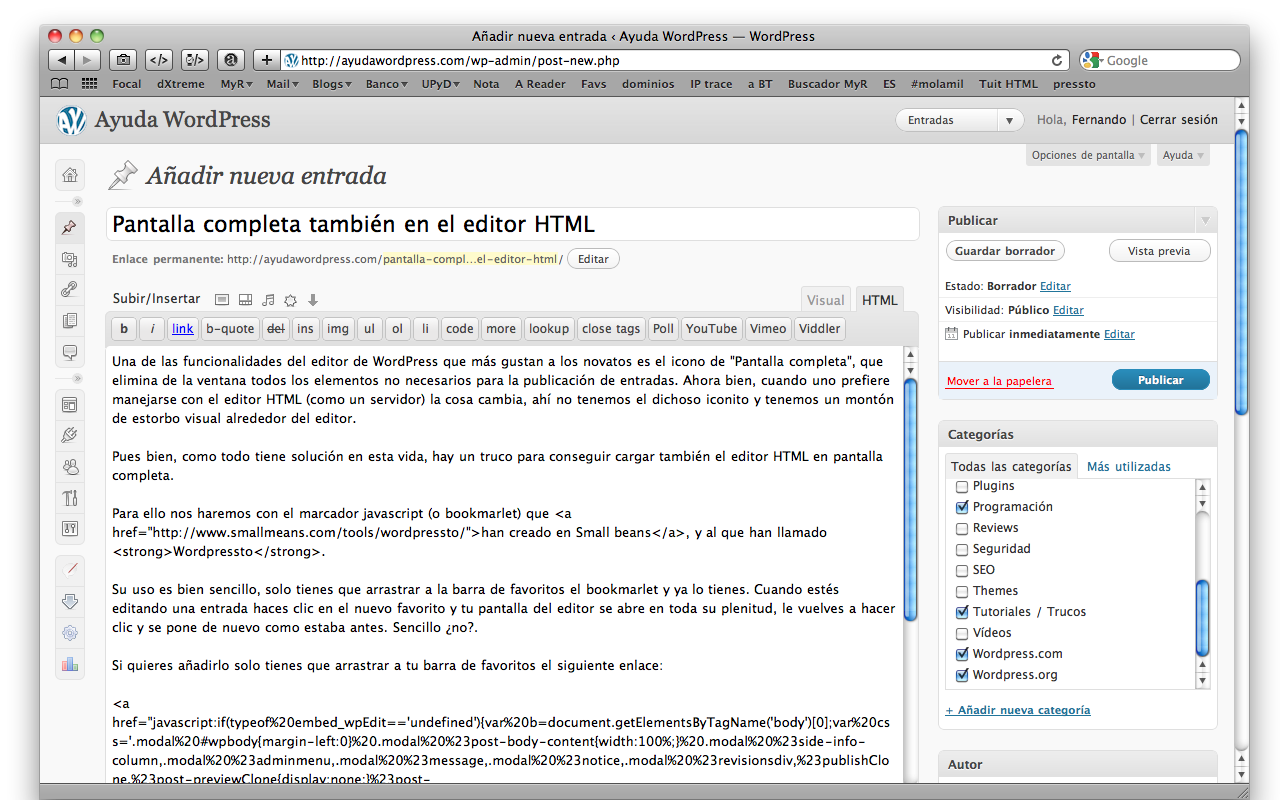Check the Vídeos category checkbox

click(962, 633)
